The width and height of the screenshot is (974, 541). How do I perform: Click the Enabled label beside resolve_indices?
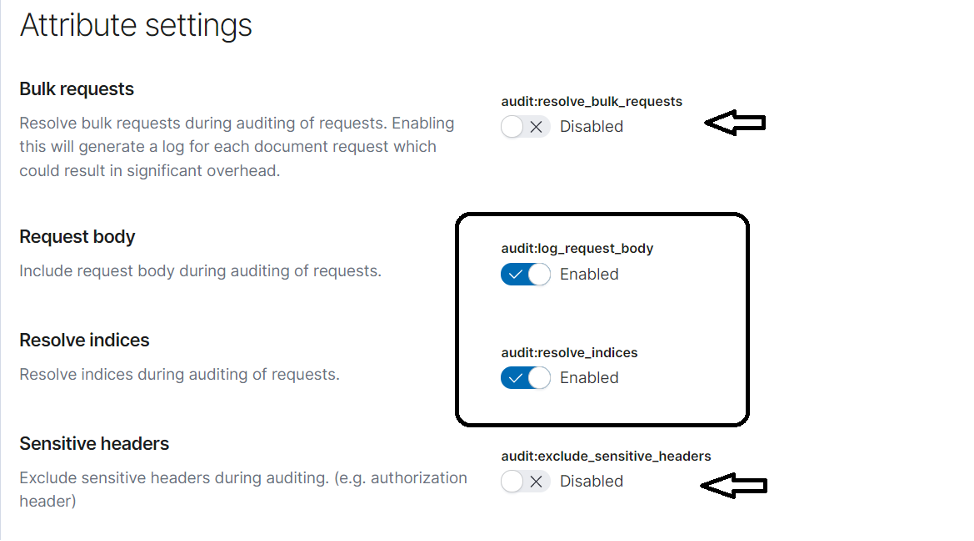click(x=589, y=378)
